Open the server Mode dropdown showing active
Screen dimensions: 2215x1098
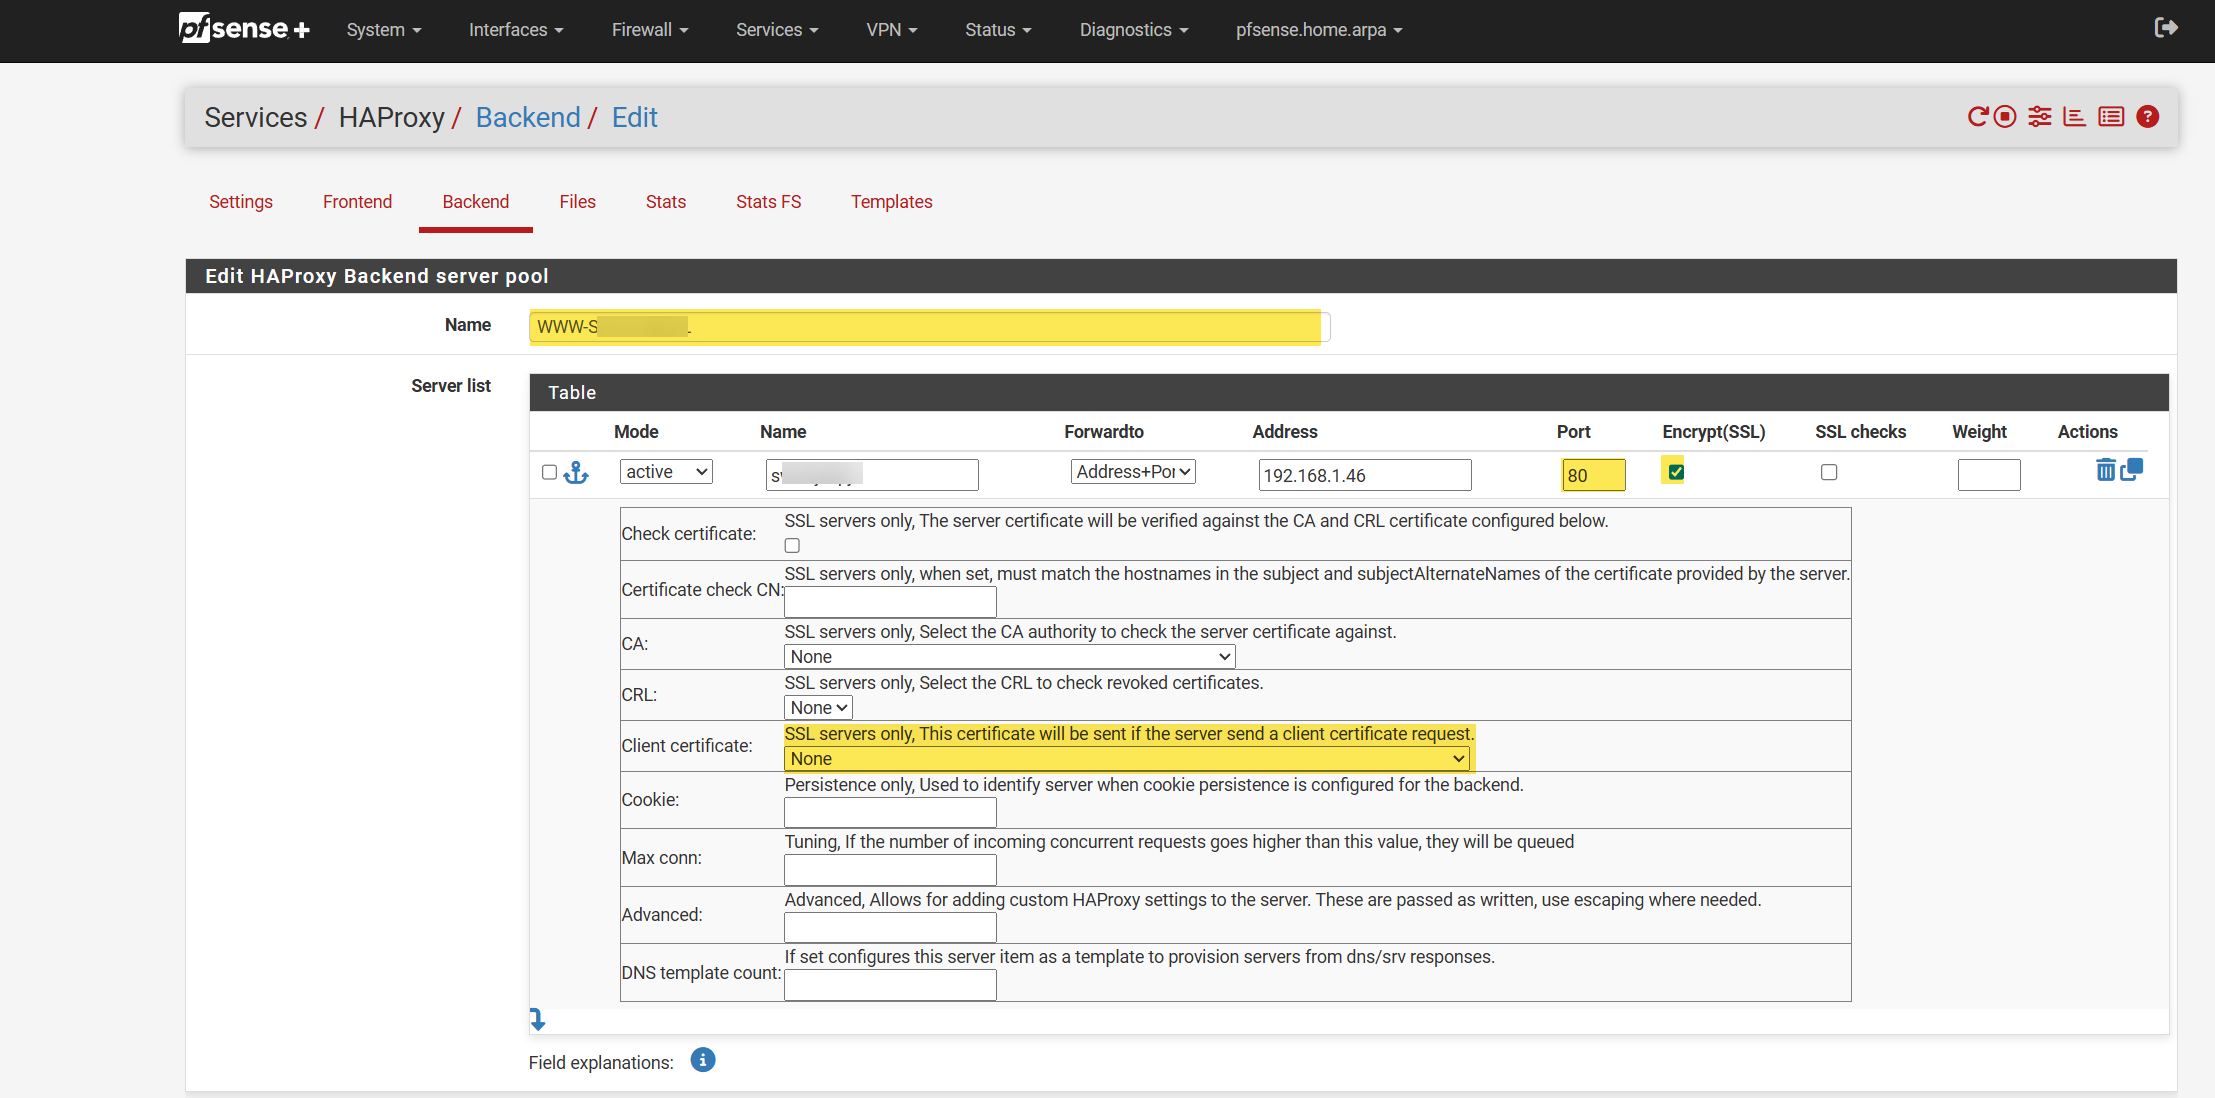point(666,472)
